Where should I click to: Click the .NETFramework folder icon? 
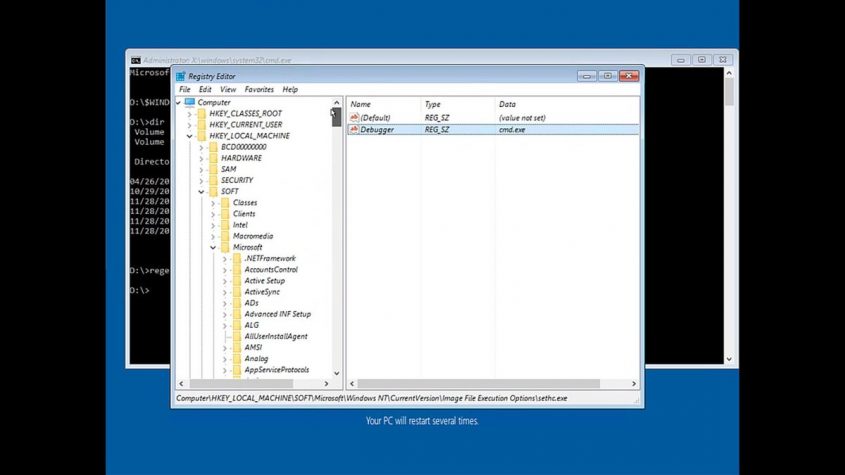(236, 258)
